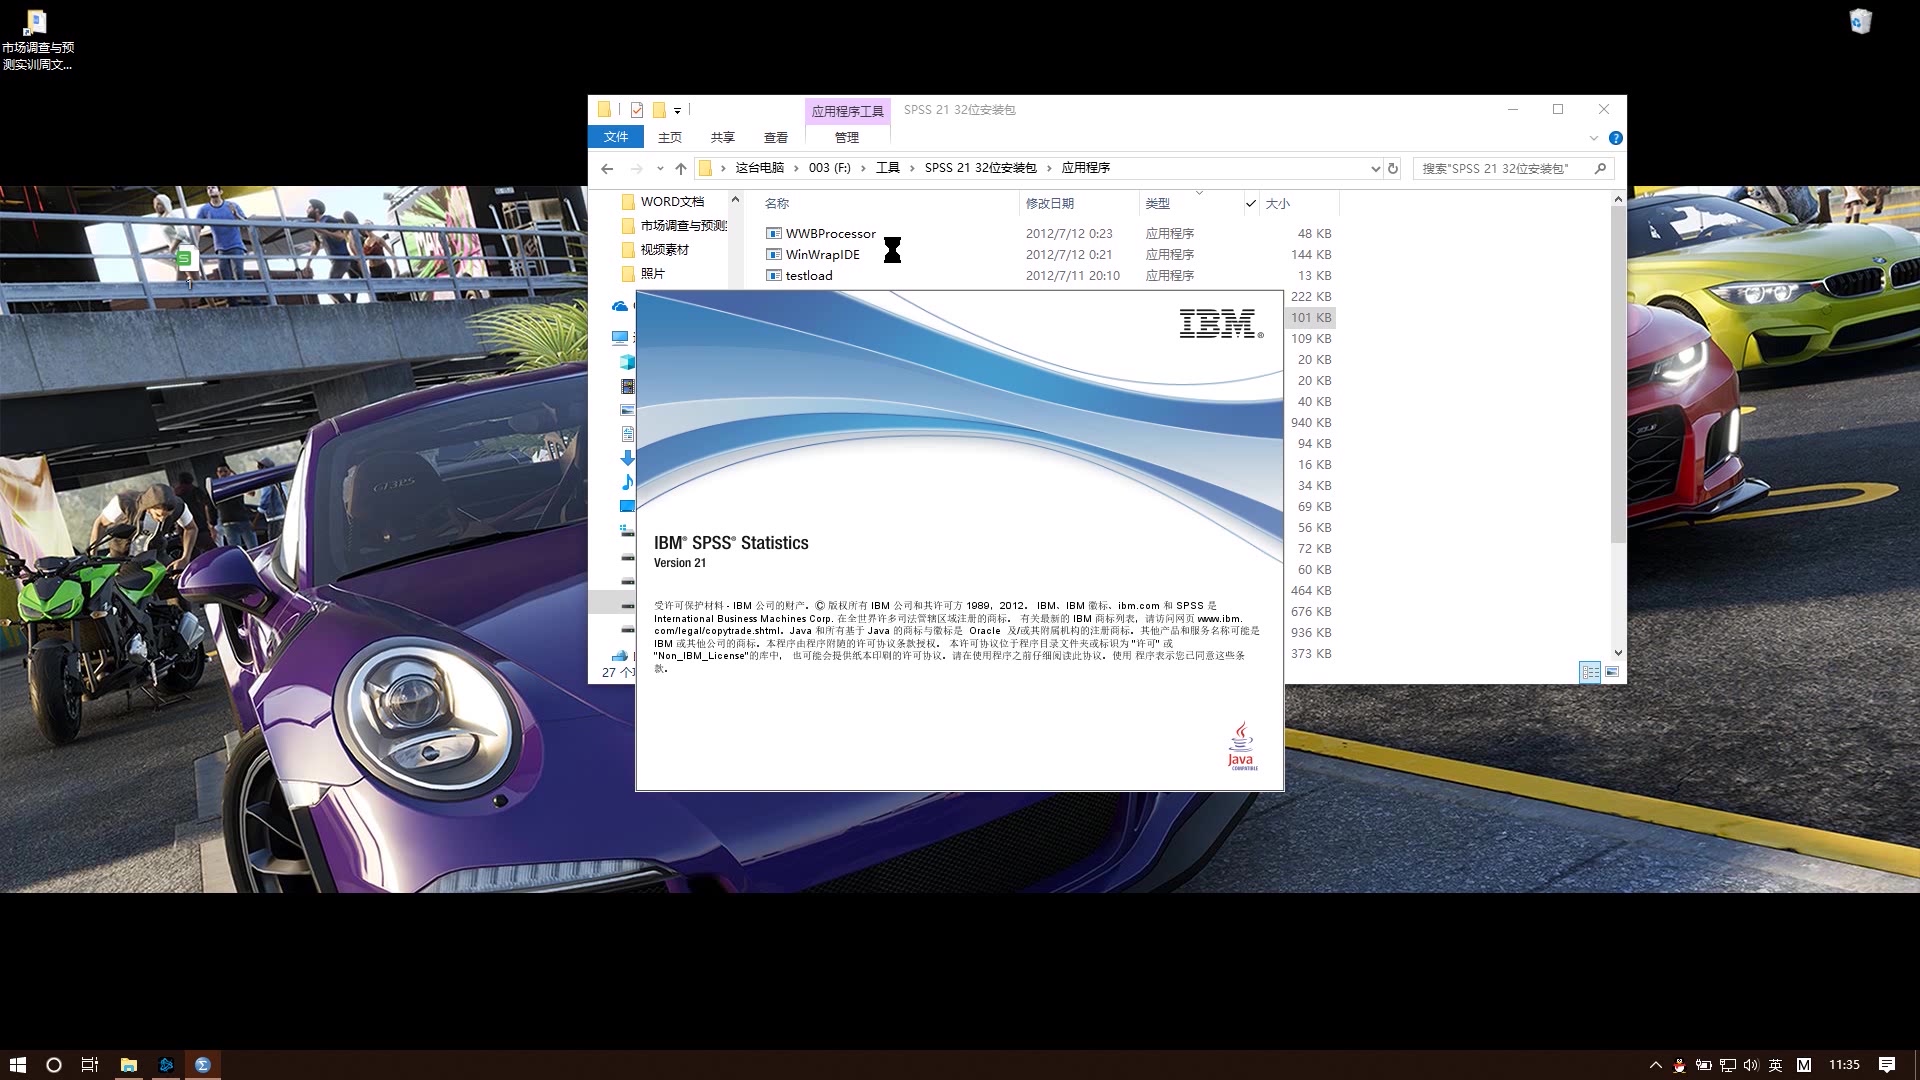1920x1080 pixels.
Task: Open Task View on the taskbar
Action: [90, 1065]
